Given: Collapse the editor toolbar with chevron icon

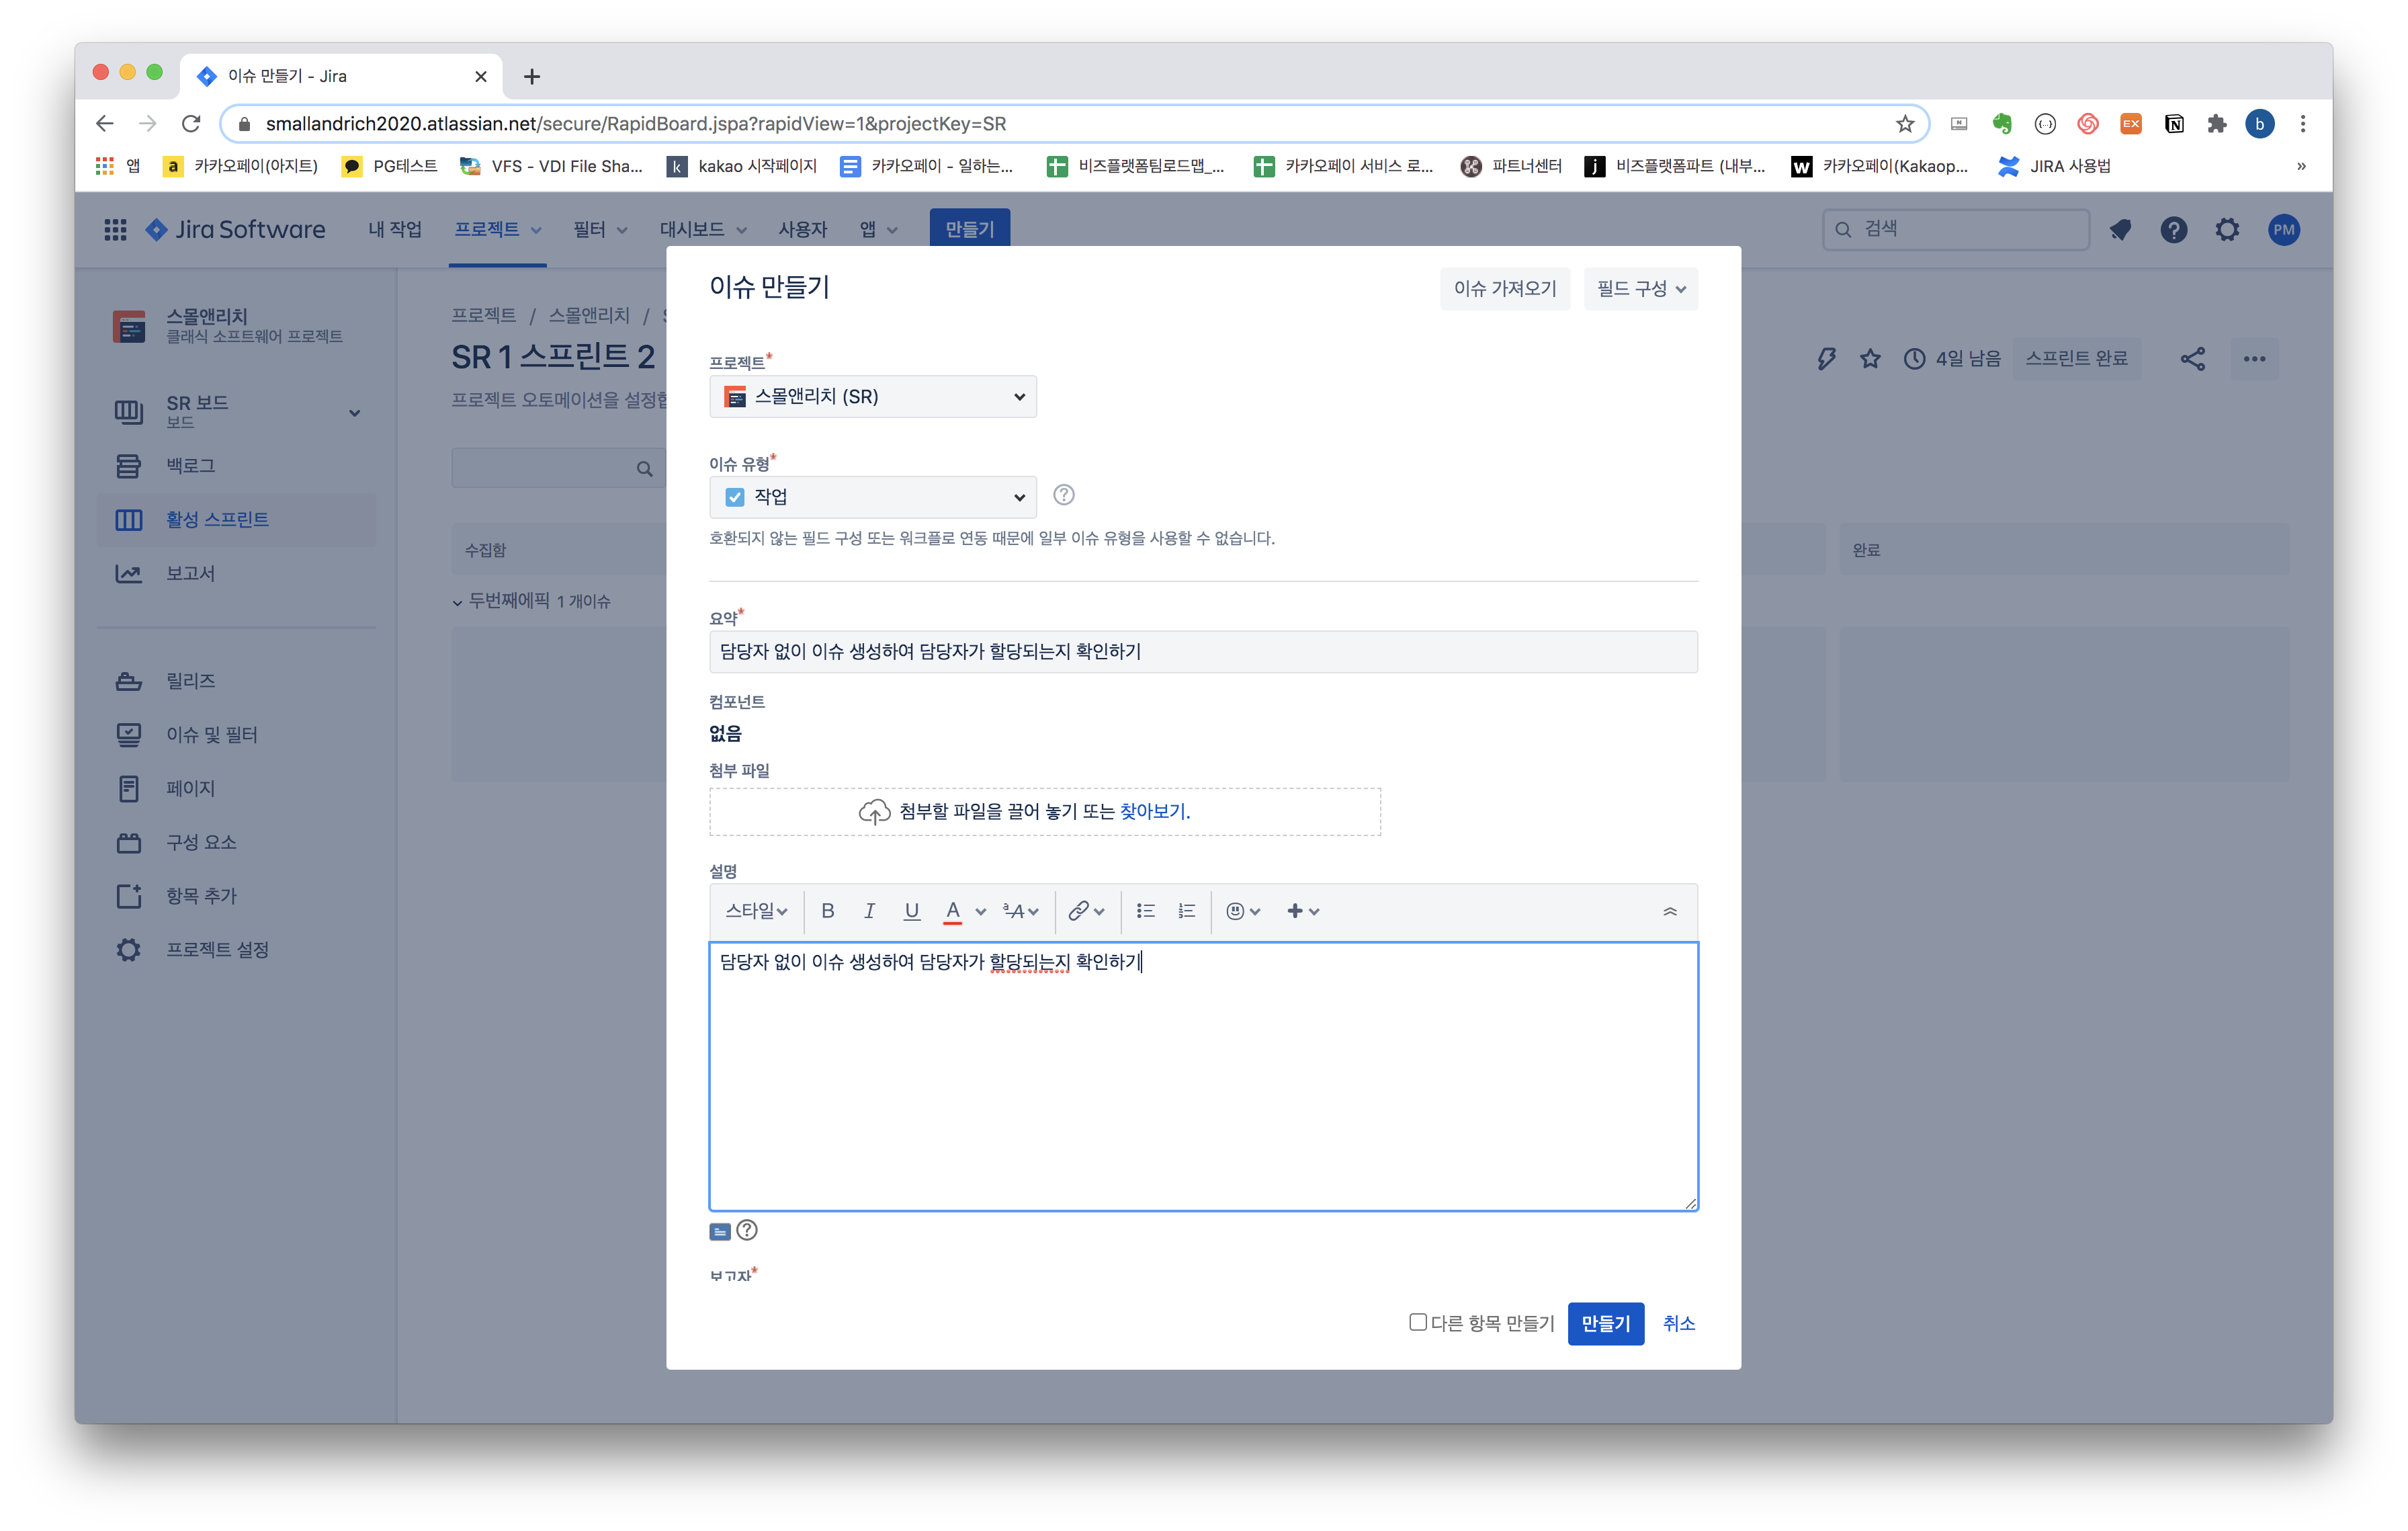Looking at the screenshot, I should (1669, 911).
